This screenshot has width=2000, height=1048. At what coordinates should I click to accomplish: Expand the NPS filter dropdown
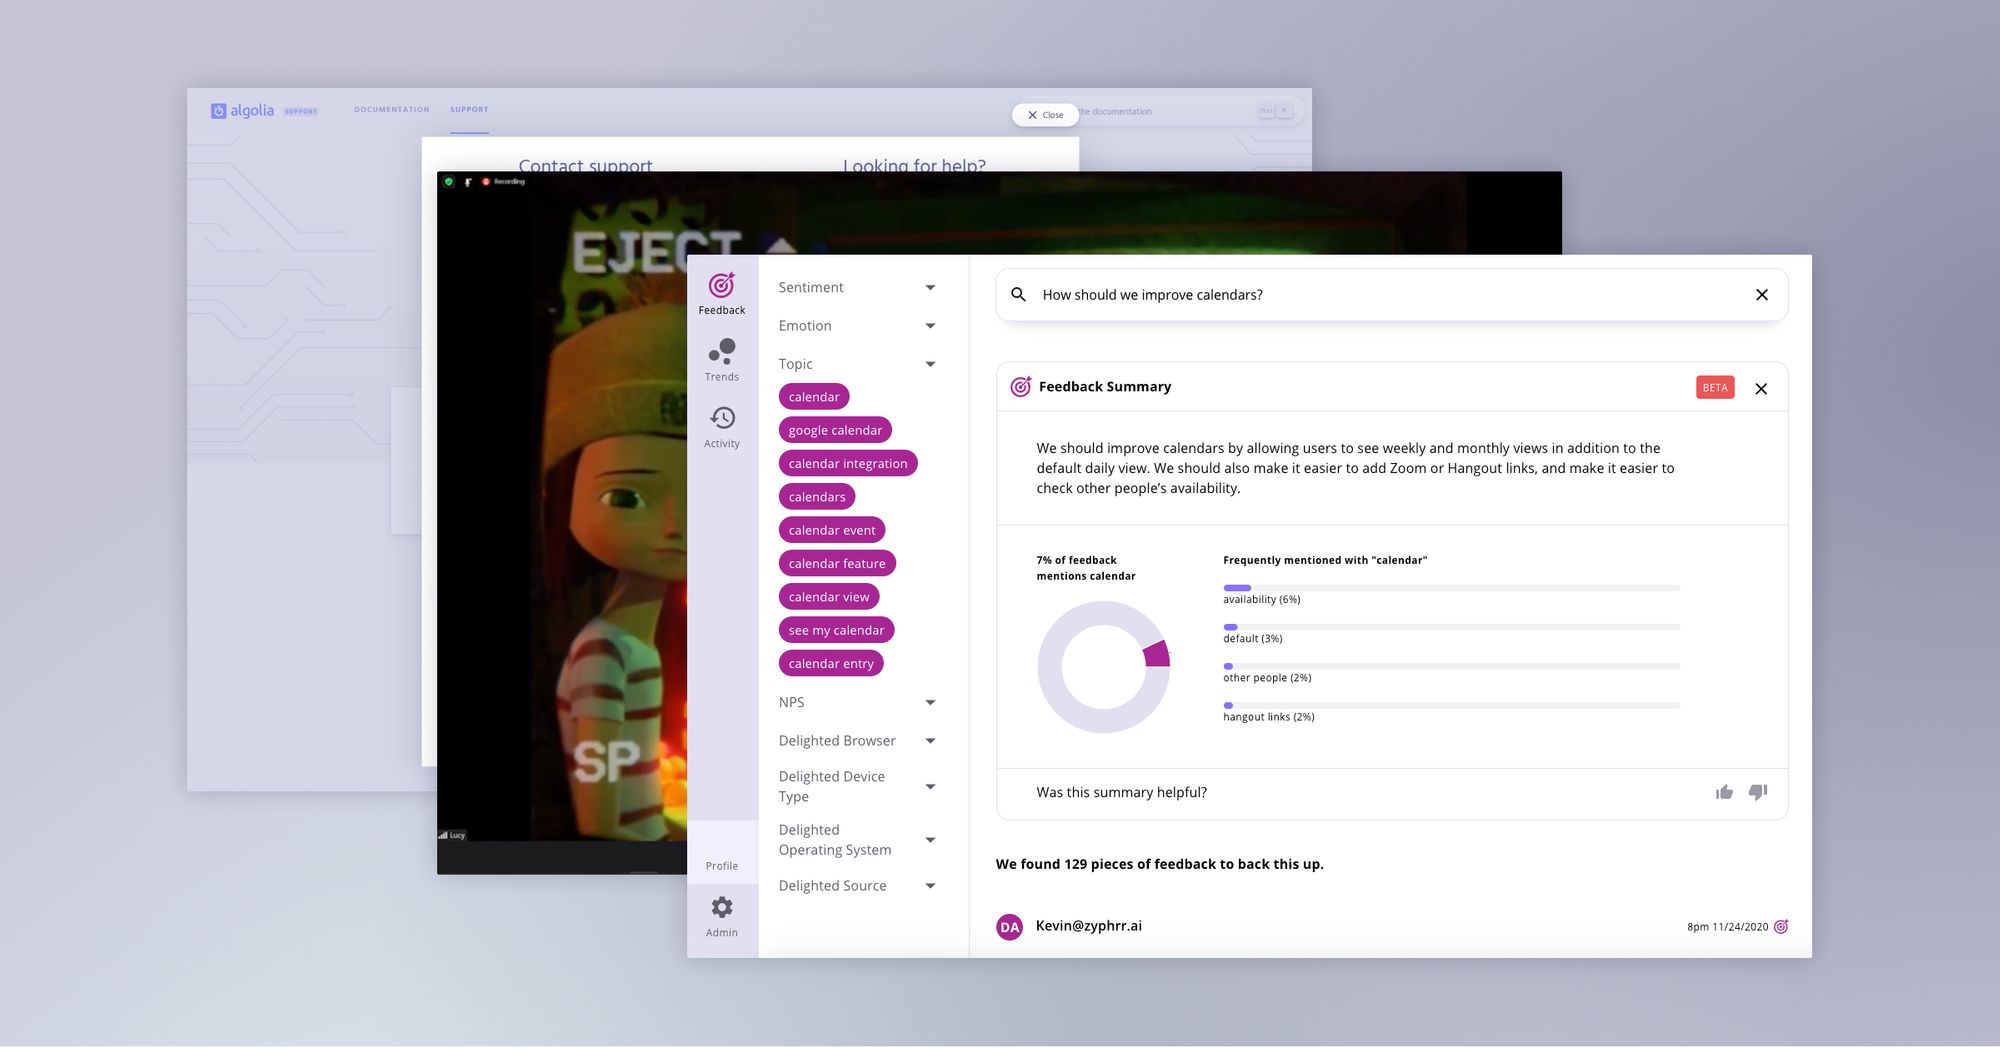(929, 703)
